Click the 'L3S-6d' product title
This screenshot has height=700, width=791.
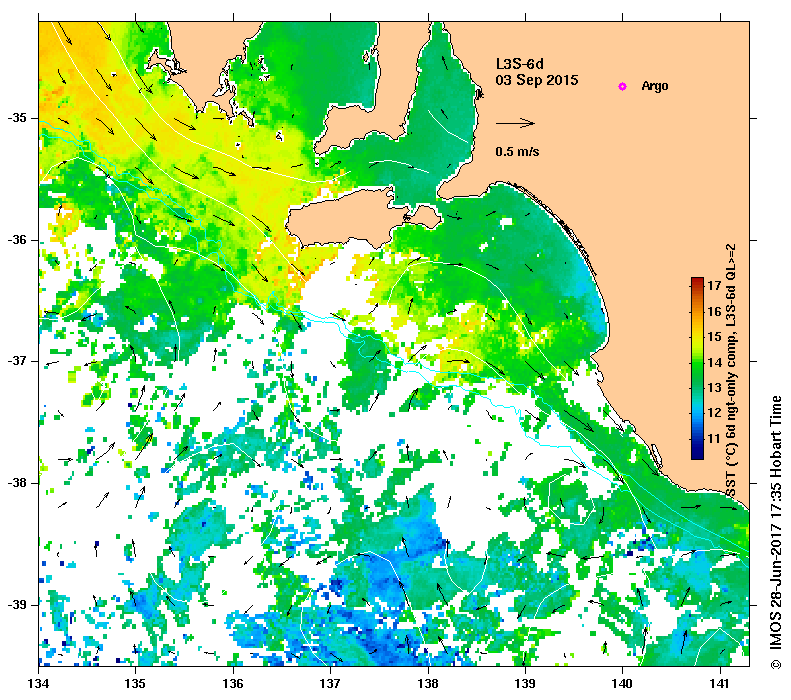520,64
